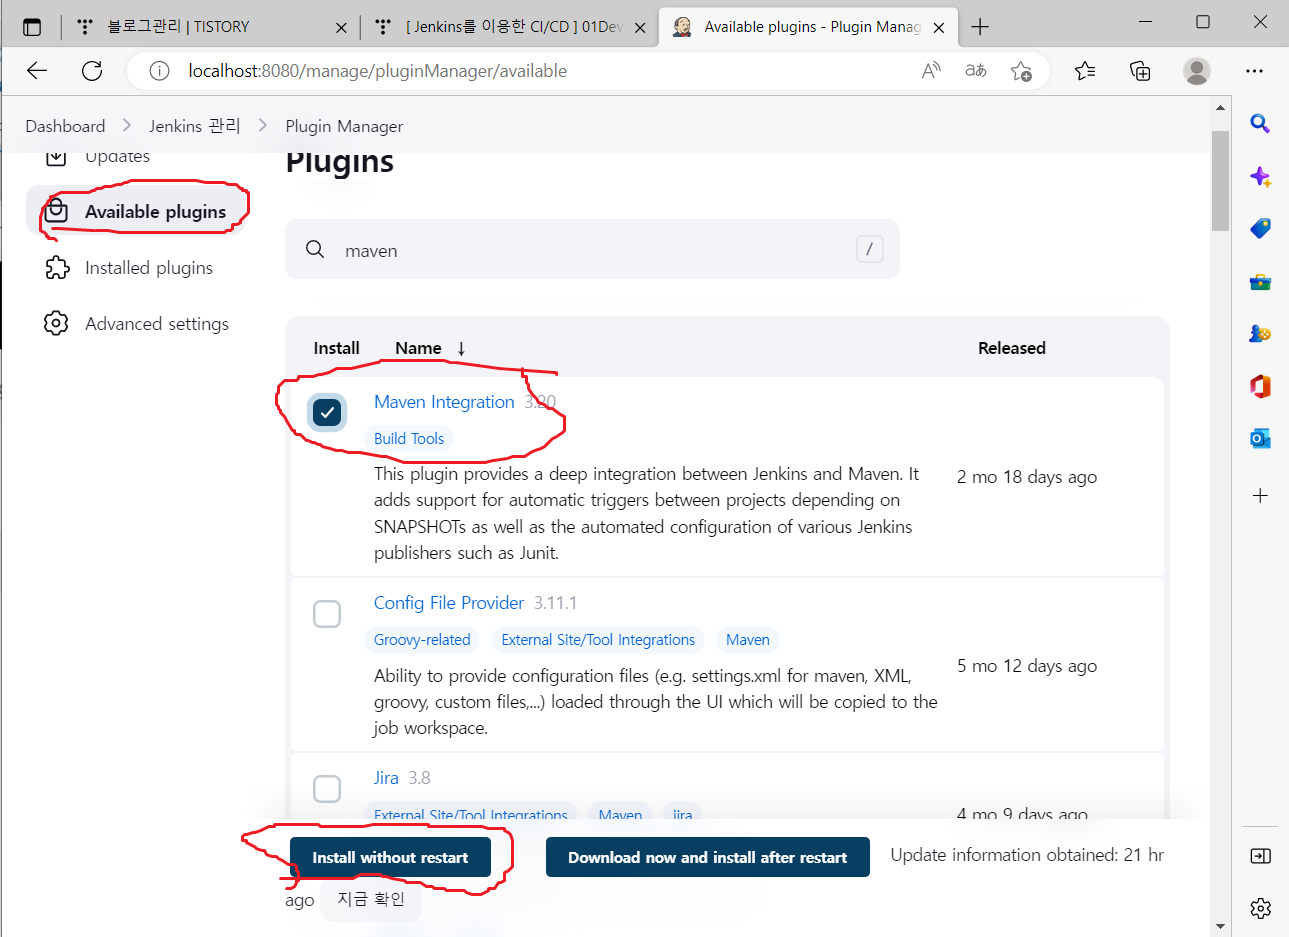Open the sidebar Search icon

click(x=1260, y=123)
